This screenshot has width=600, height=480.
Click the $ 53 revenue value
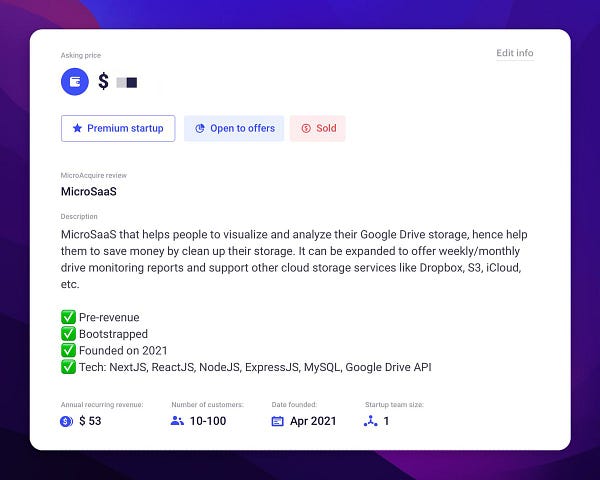[90, 421]
